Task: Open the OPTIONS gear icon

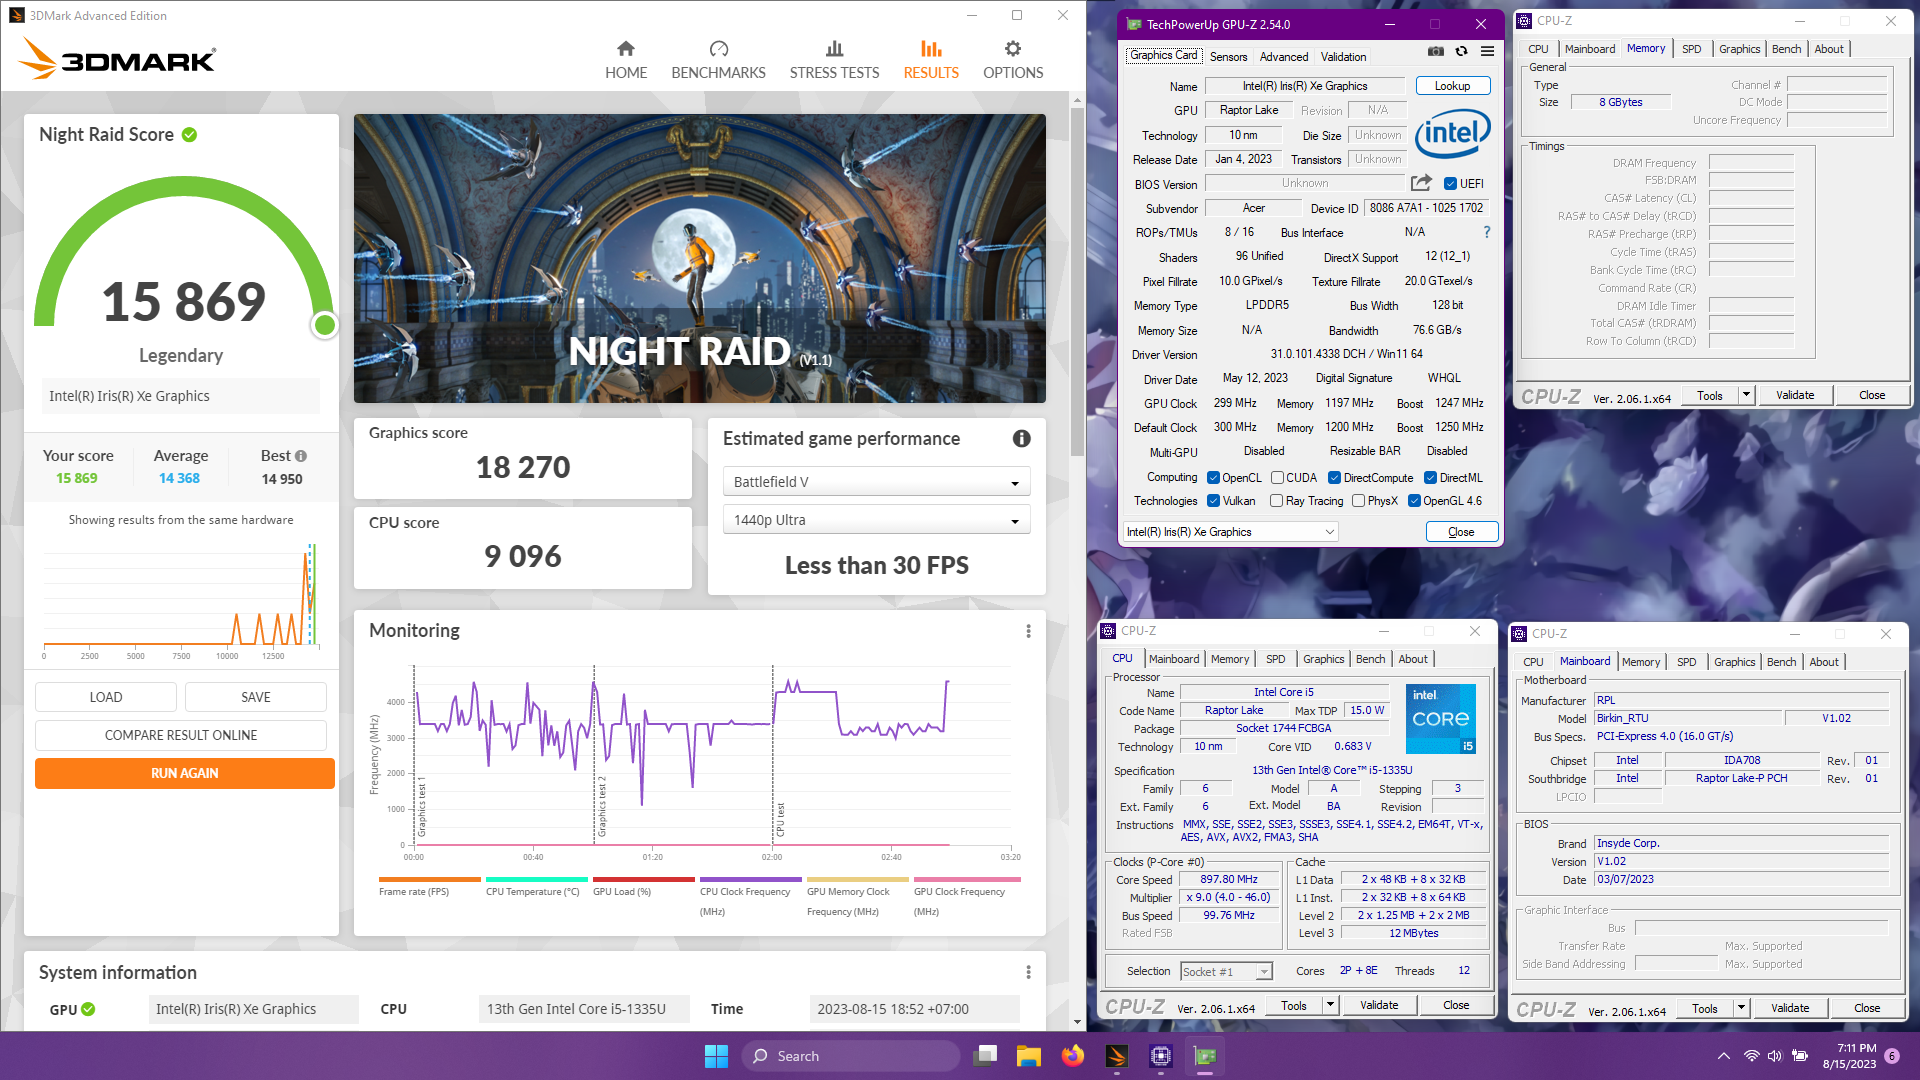Action: [x=1013, y=49]
